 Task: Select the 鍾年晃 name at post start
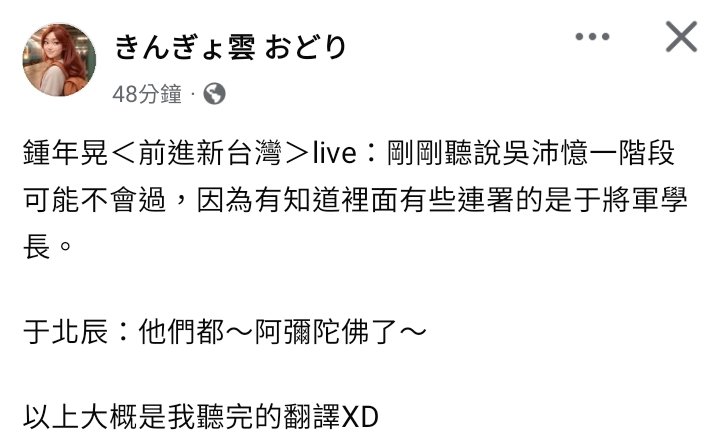pos(66,153)
